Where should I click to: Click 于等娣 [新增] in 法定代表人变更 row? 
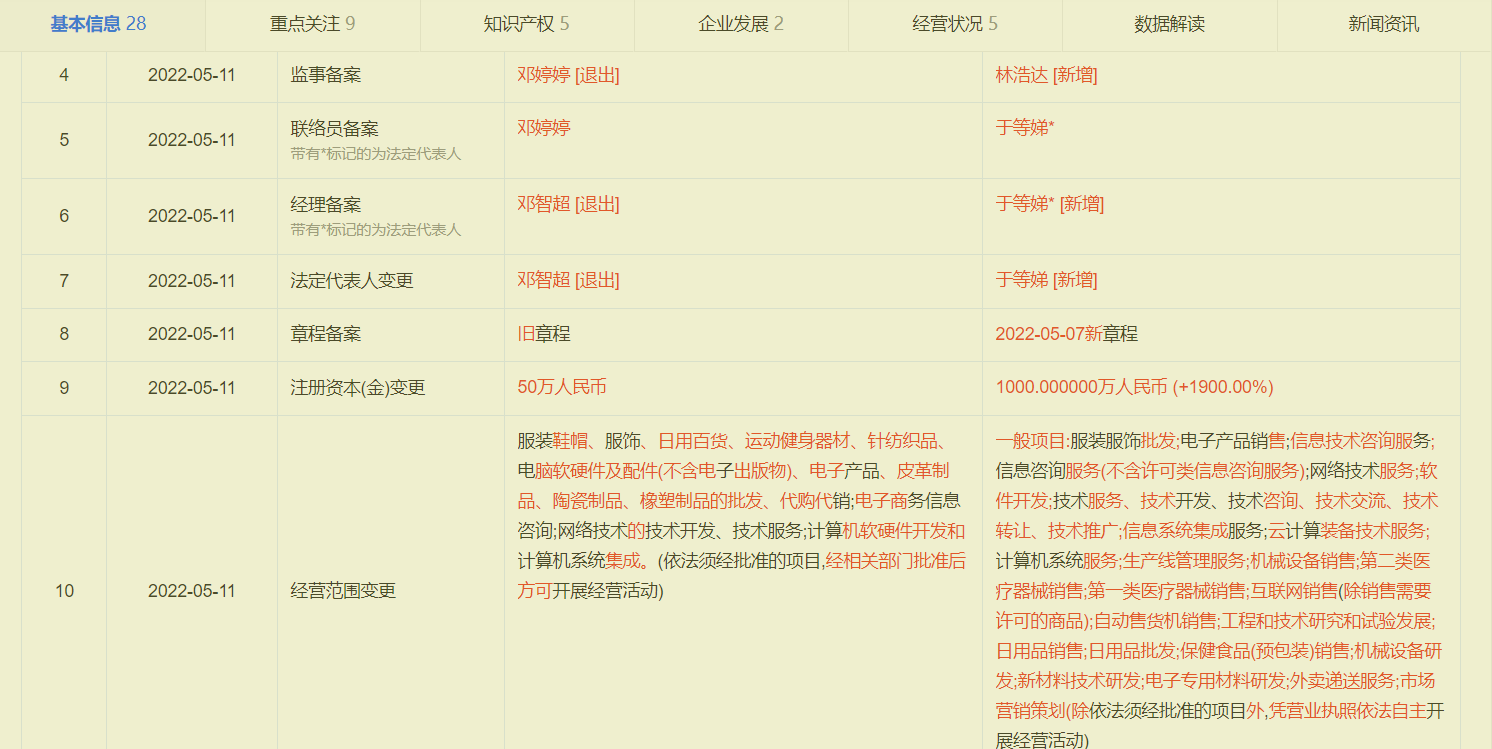[x=1040, y=280]
